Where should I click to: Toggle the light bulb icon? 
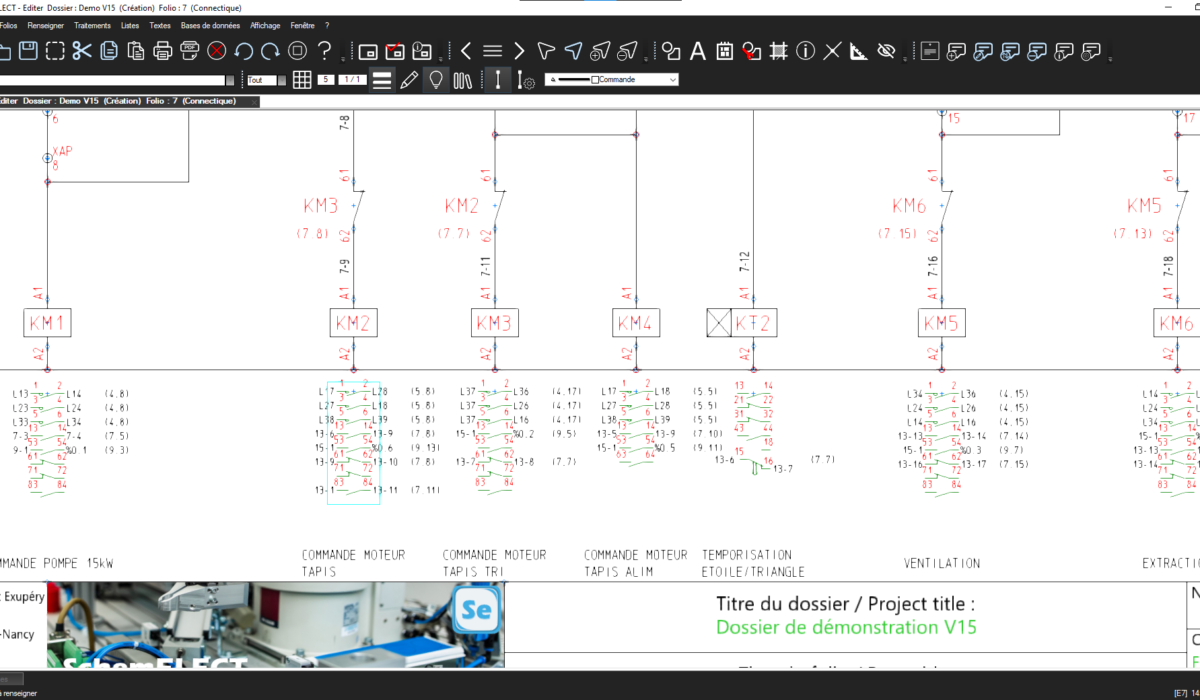click(435, 80)
